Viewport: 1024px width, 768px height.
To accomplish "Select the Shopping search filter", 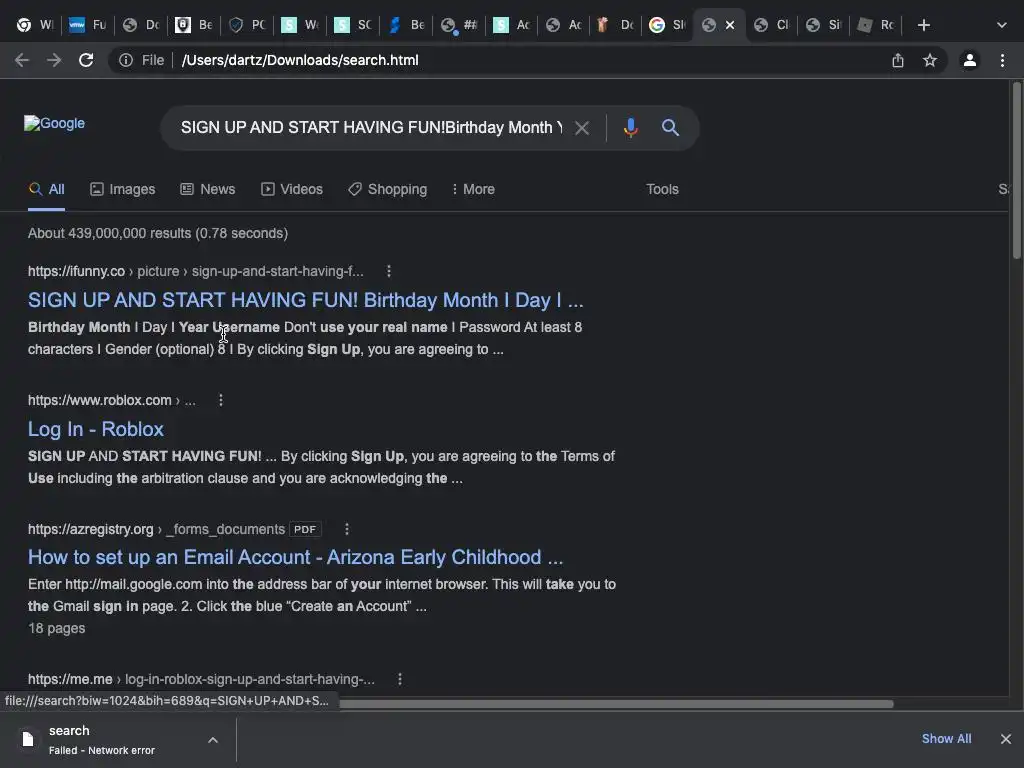I will pos(388,189).
